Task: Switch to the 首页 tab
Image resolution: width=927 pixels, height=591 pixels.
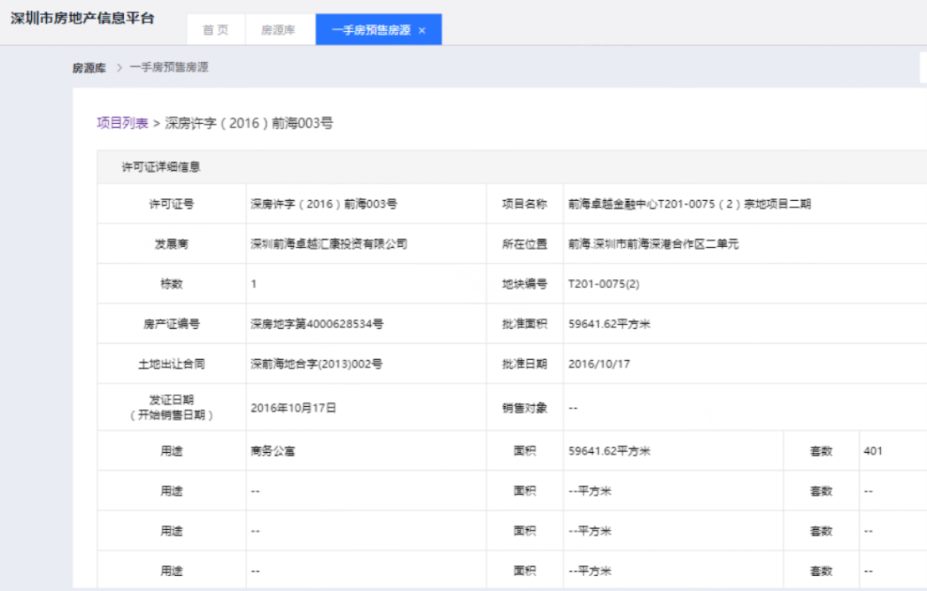Action: click(x=215, y=30)
